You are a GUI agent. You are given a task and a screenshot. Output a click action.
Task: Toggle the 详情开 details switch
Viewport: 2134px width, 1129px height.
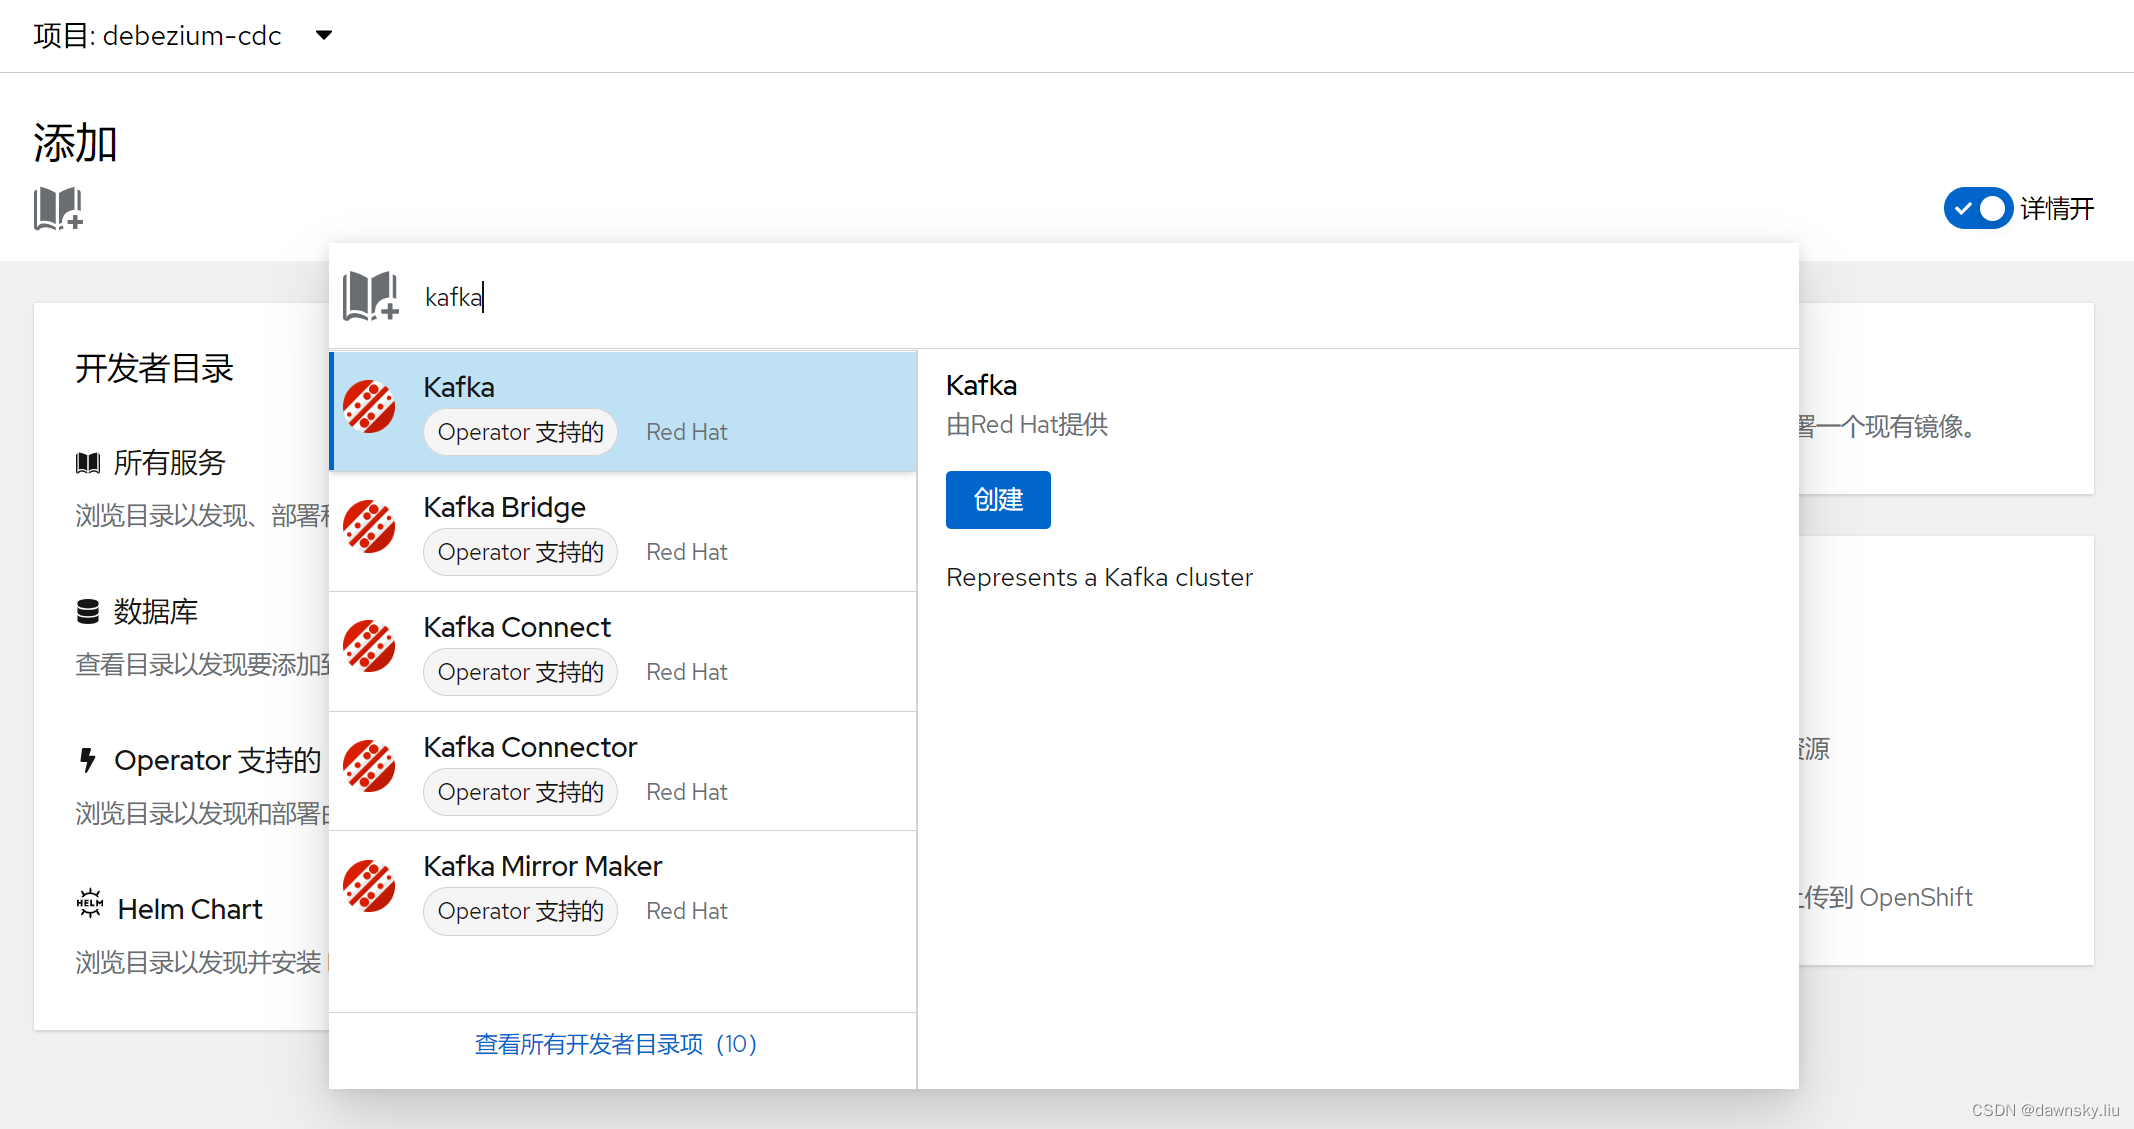point(1977,208)
